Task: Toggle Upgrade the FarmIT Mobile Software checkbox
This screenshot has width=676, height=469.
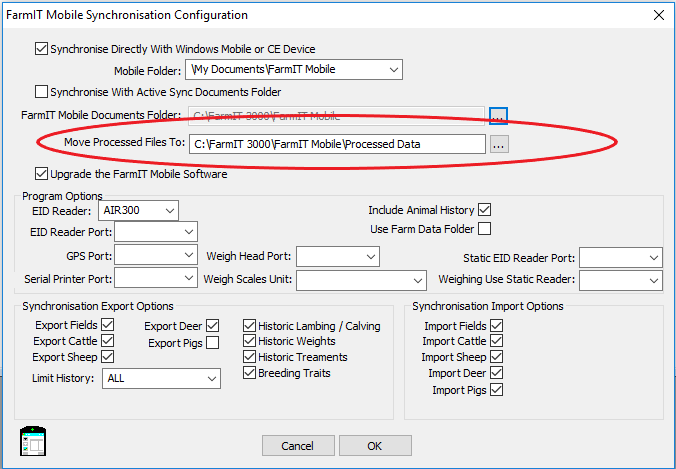Action: pyautogui.click(x=41, y=174)
